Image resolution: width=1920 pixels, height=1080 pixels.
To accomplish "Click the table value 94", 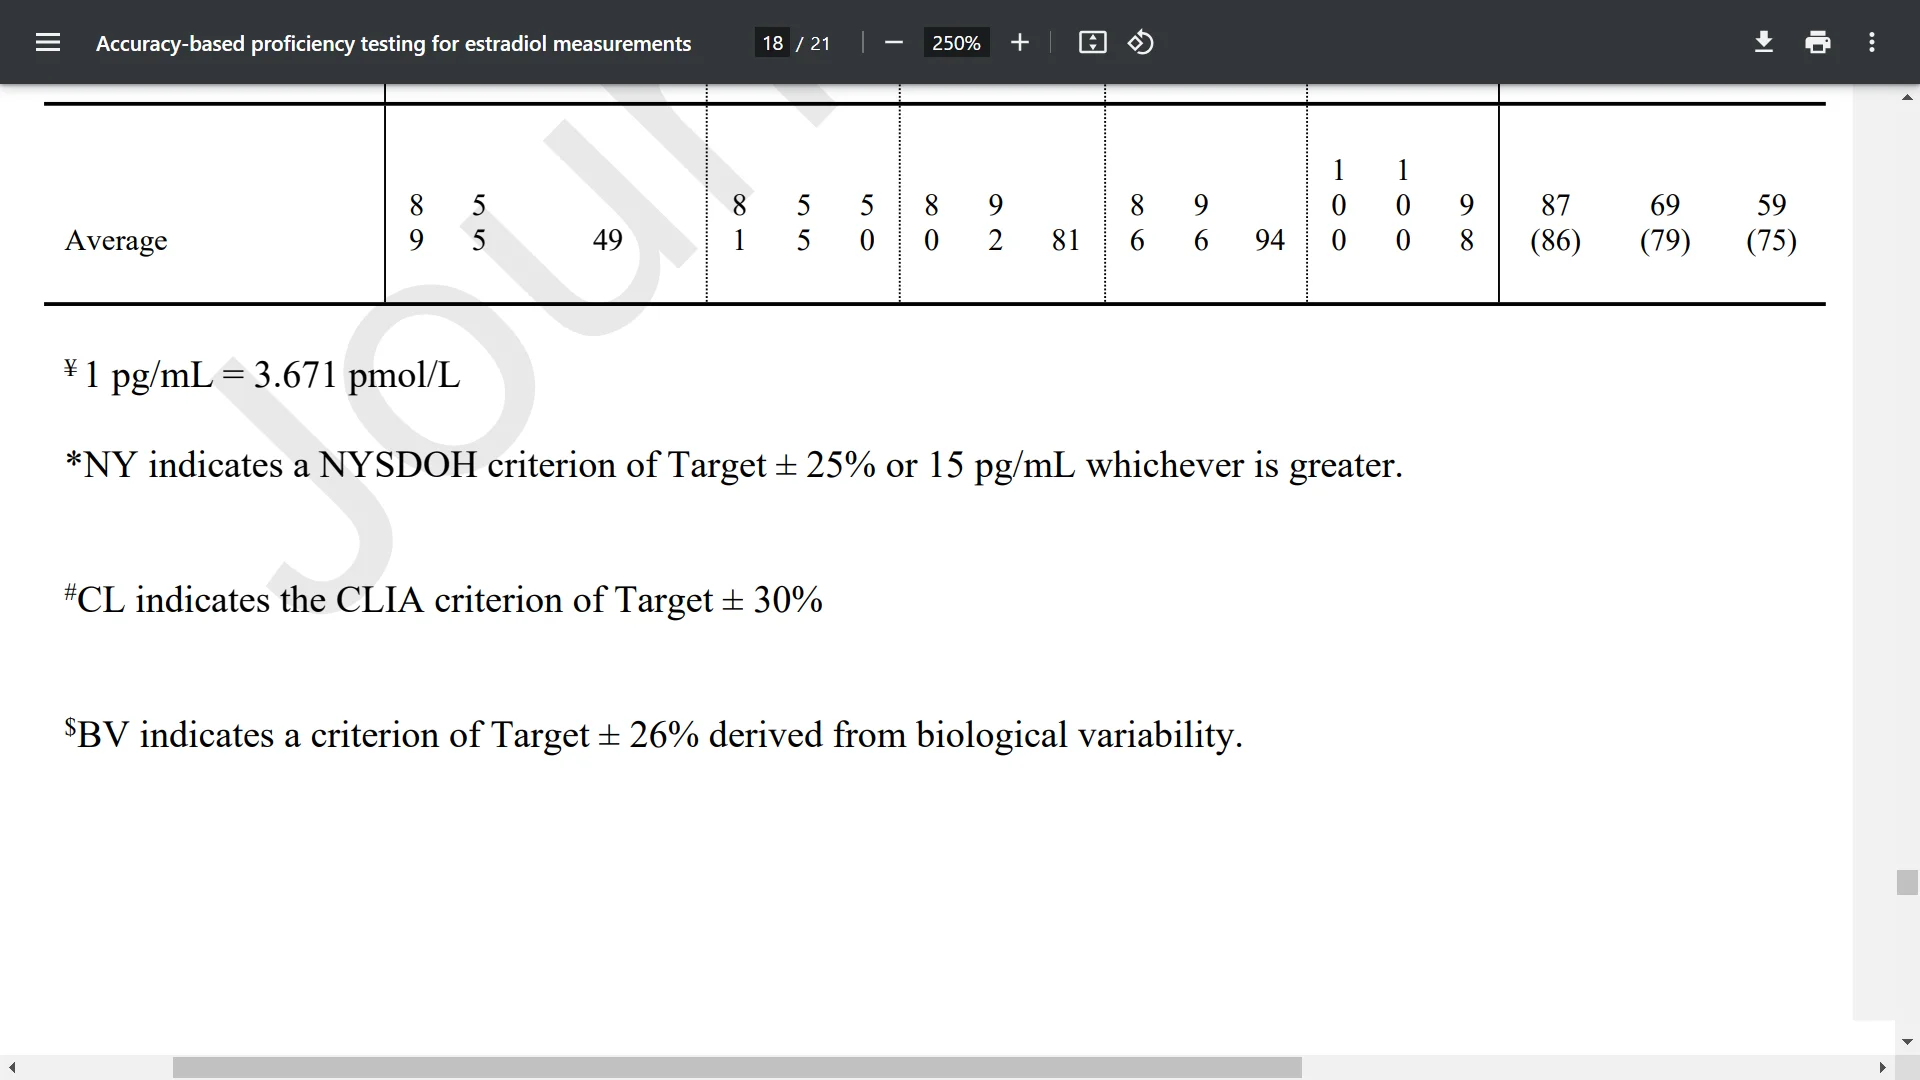I will point(1269,240).
